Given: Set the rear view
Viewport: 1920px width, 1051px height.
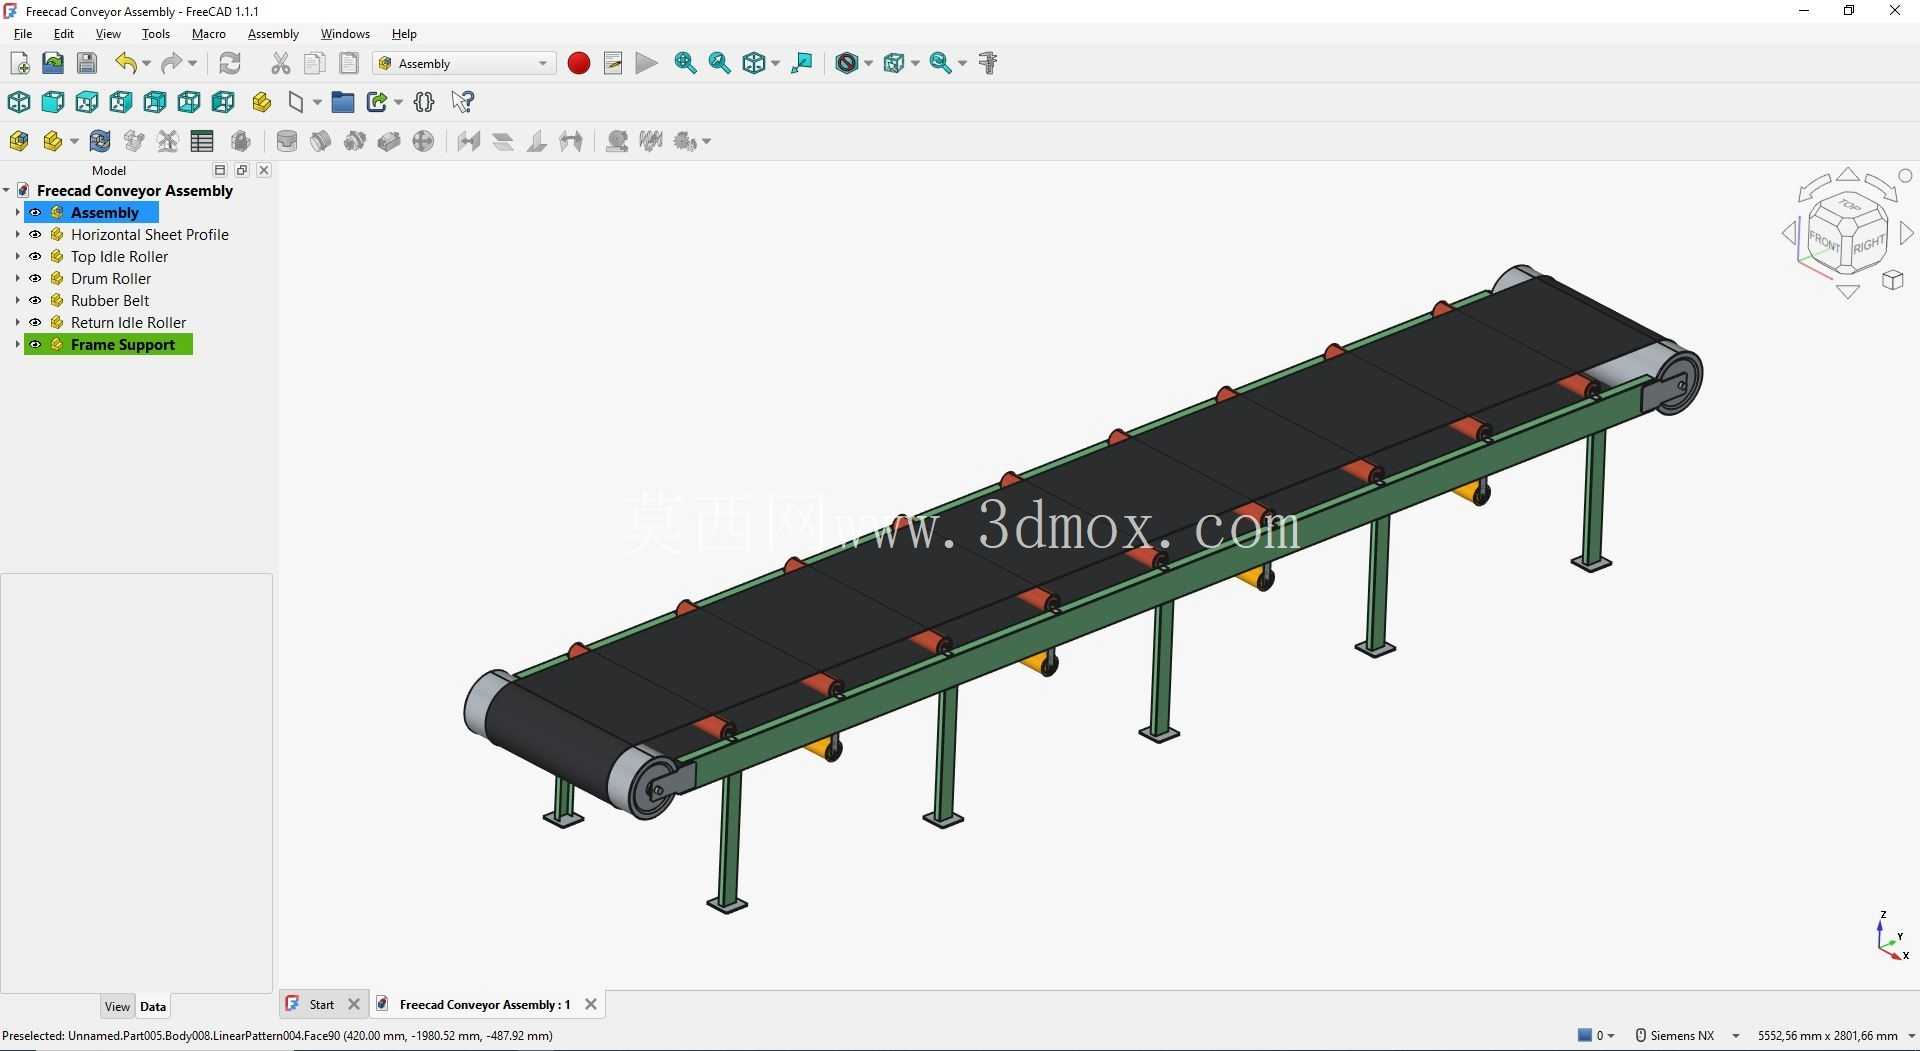Looking at the screenshot, I should 155,102.
